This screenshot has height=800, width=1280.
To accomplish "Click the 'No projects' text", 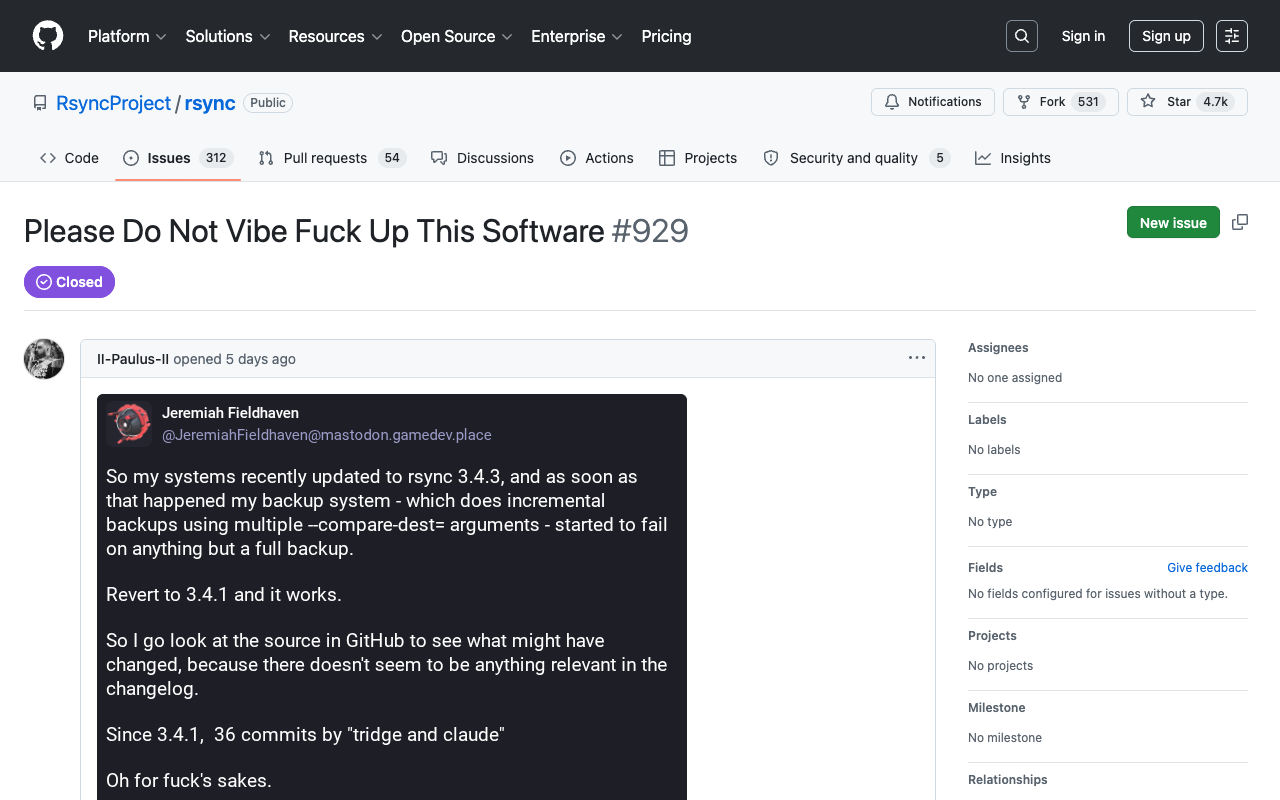I will (1000, 666).
